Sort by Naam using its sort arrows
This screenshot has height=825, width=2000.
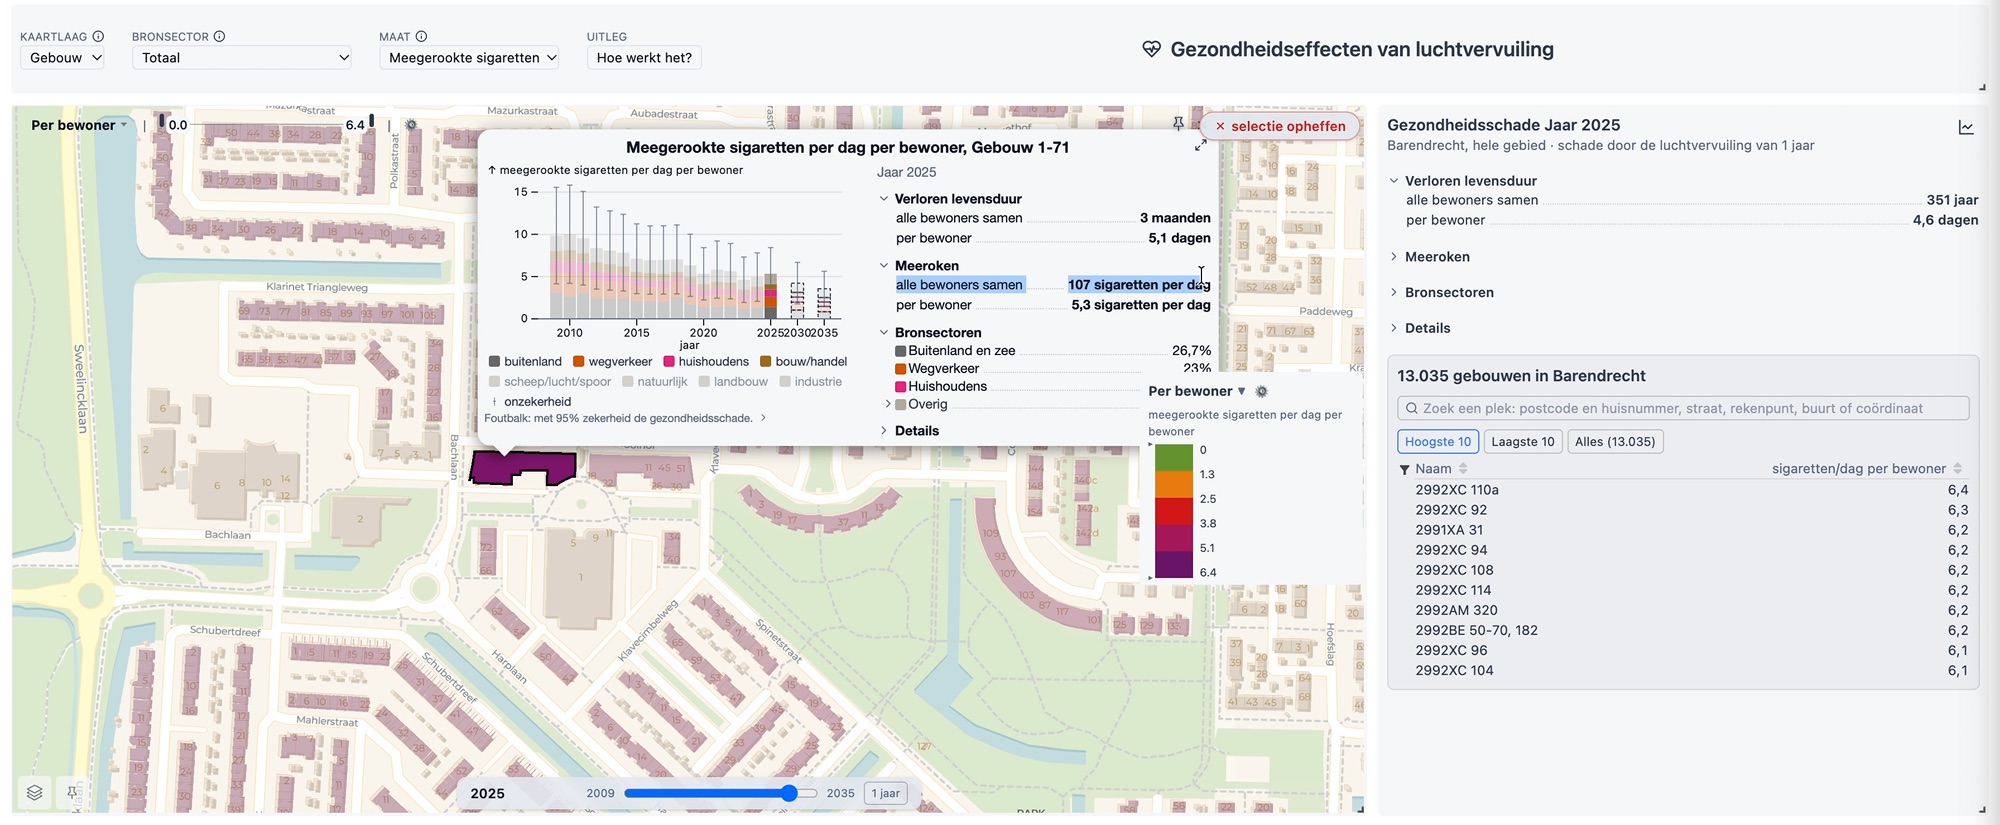pos(1463,468)
